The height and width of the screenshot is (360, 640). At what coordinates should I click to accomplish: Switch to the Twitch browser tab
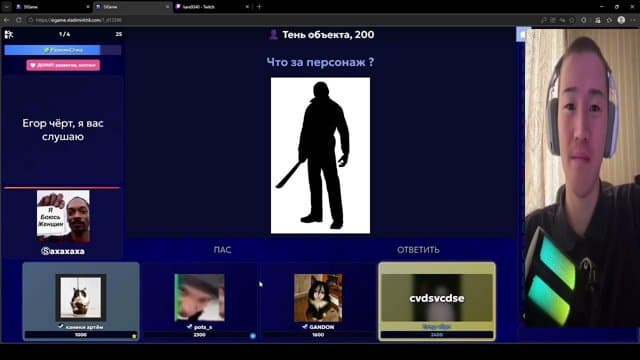(x=211, y=7)
